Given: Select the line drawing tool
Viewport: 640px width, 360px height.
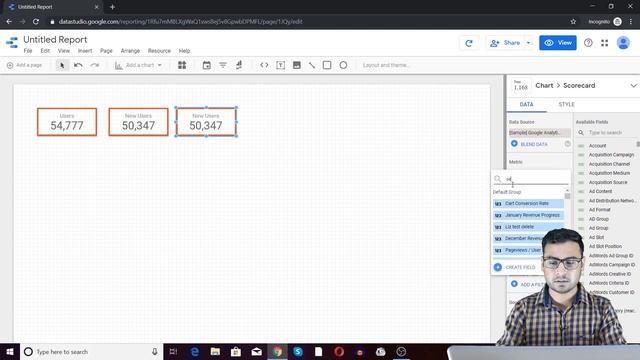Looking at the screenshot, I should click(x=312, y=65).
